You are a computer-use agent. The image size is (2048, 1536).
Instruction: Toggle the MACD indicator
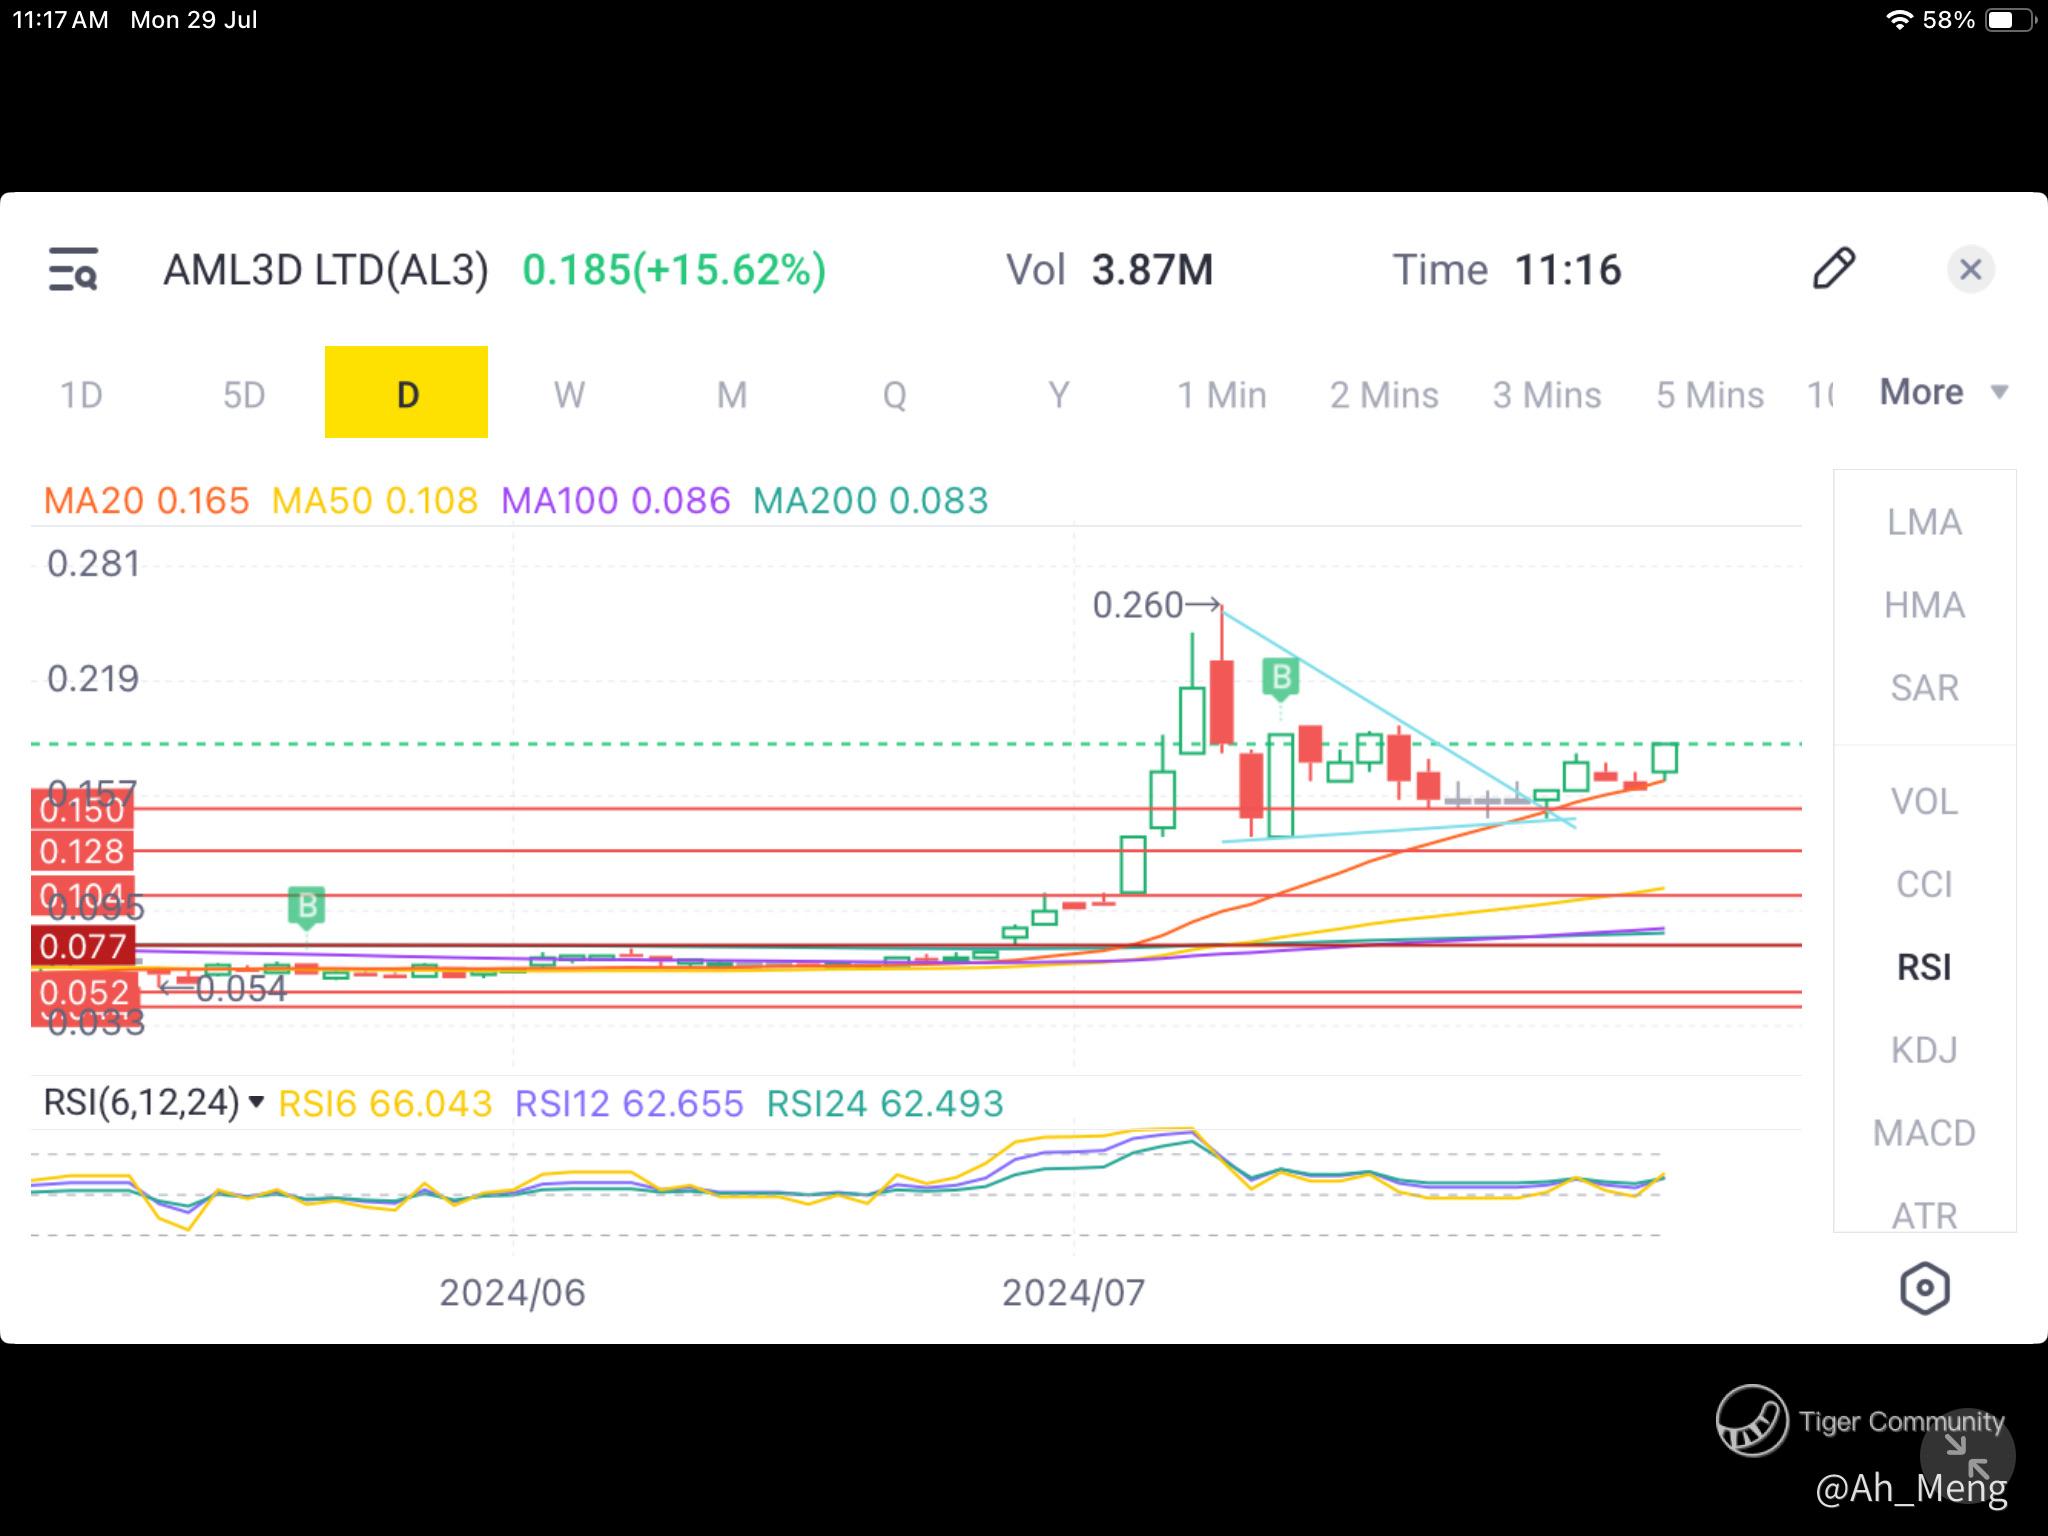[1924, 1133]
